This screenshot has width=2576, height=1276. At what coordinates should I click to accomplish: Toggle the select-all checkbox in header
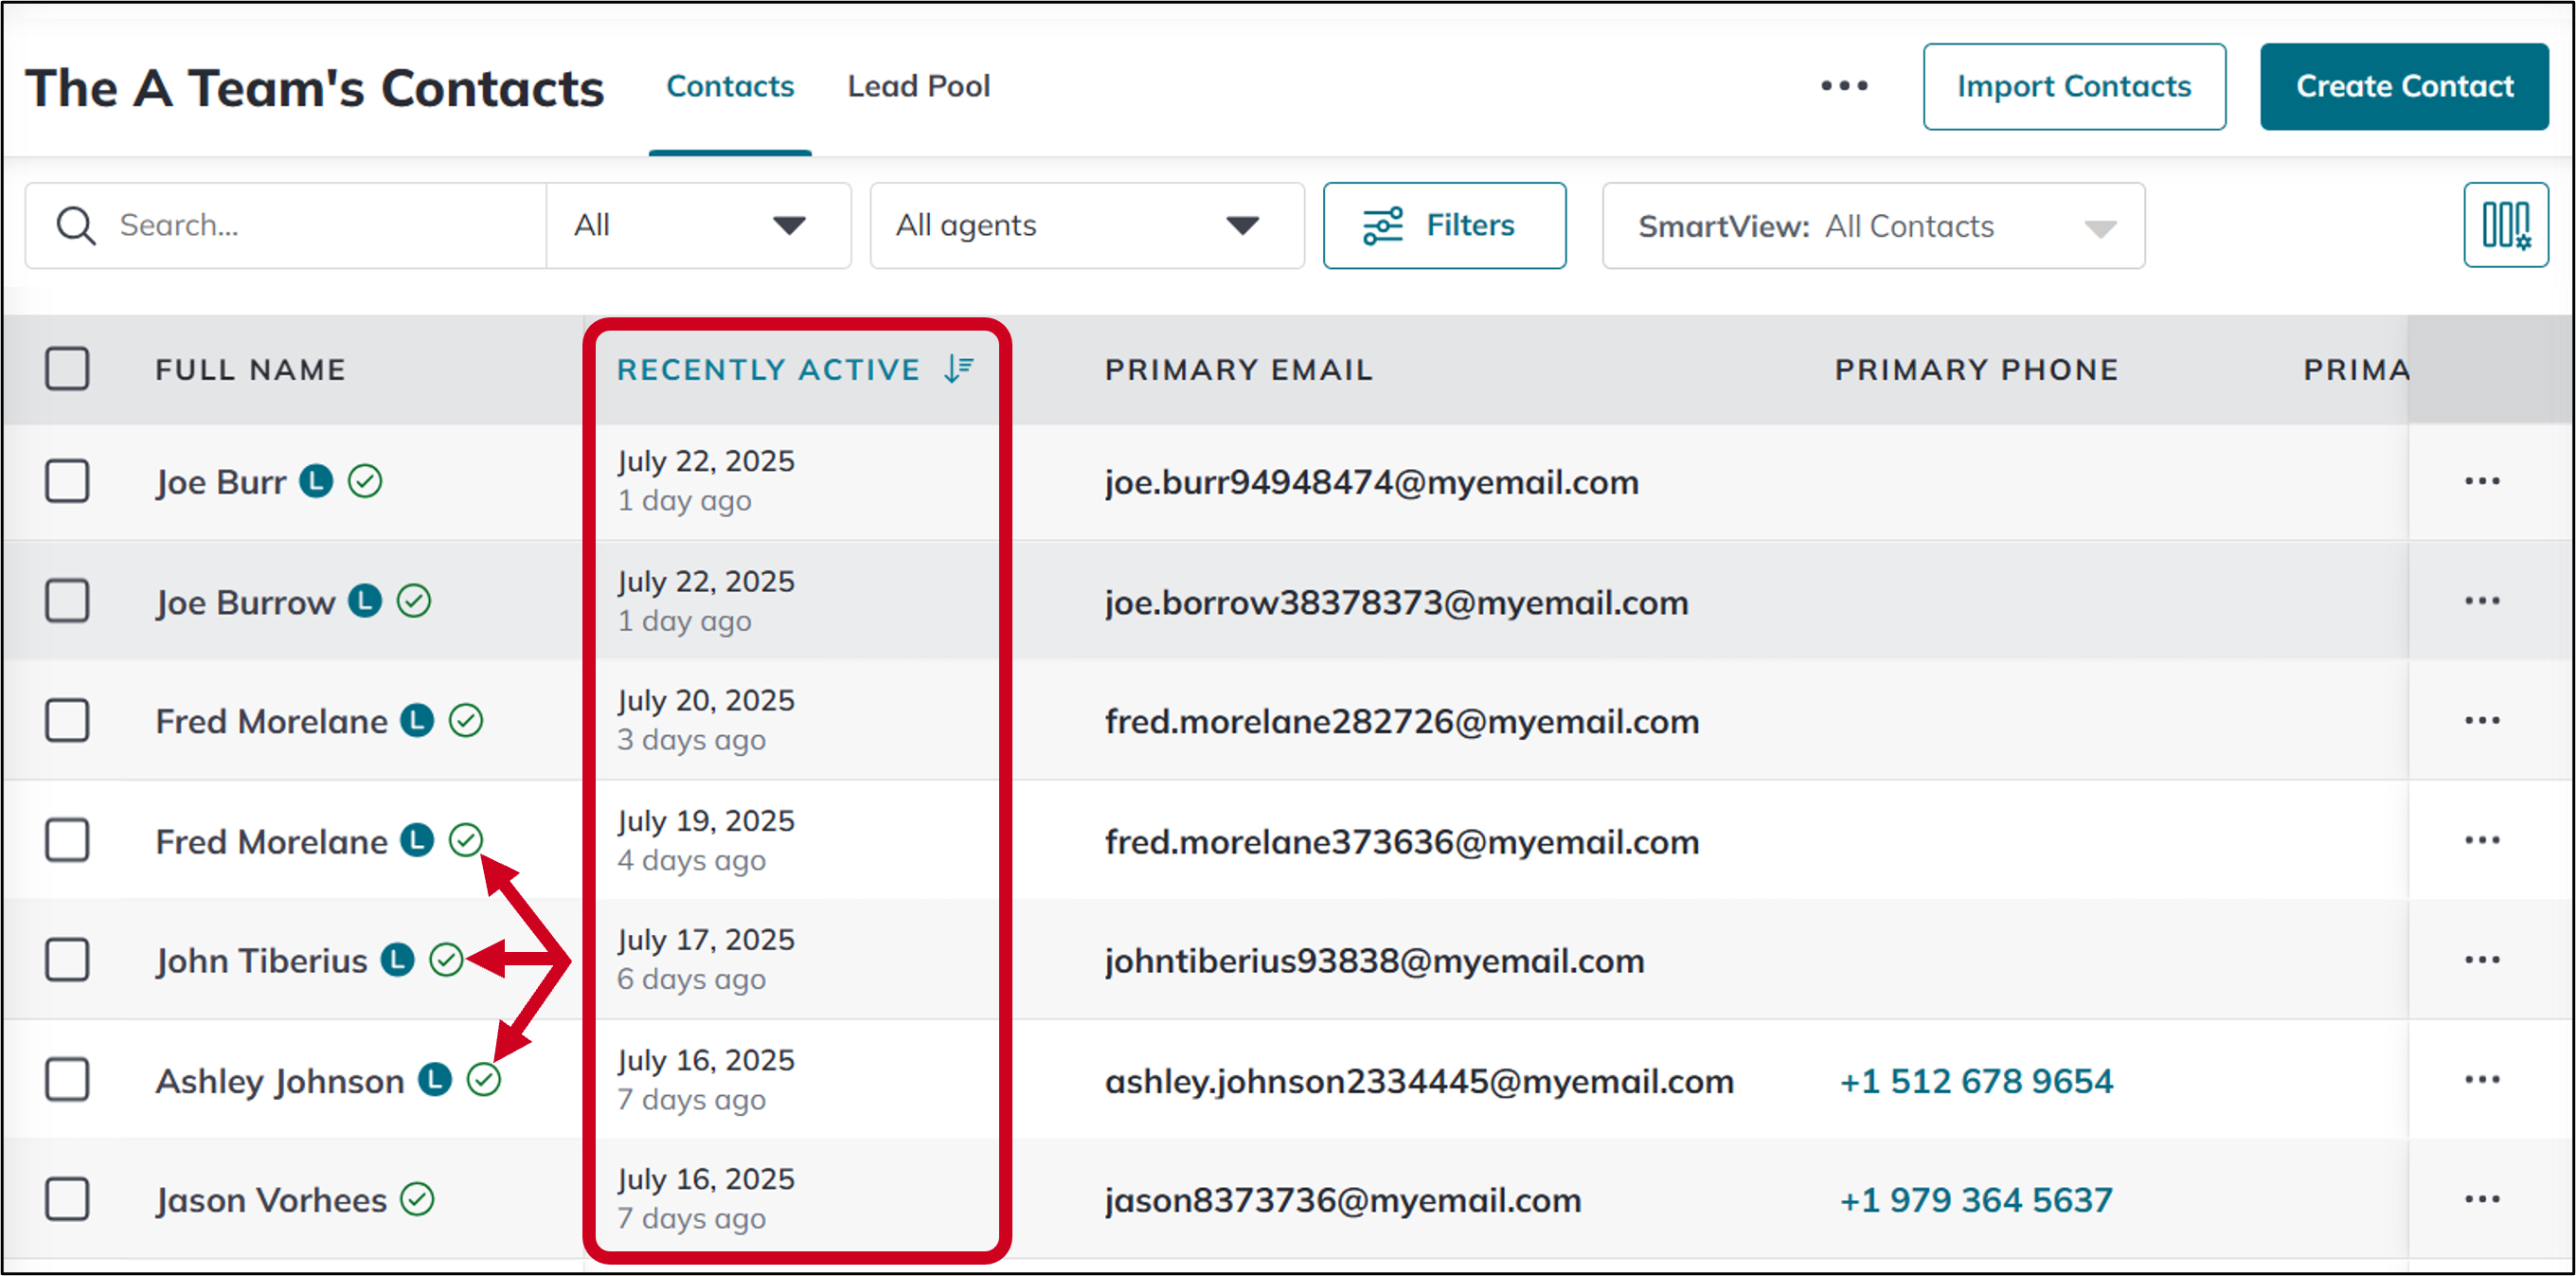click(67, 369)
